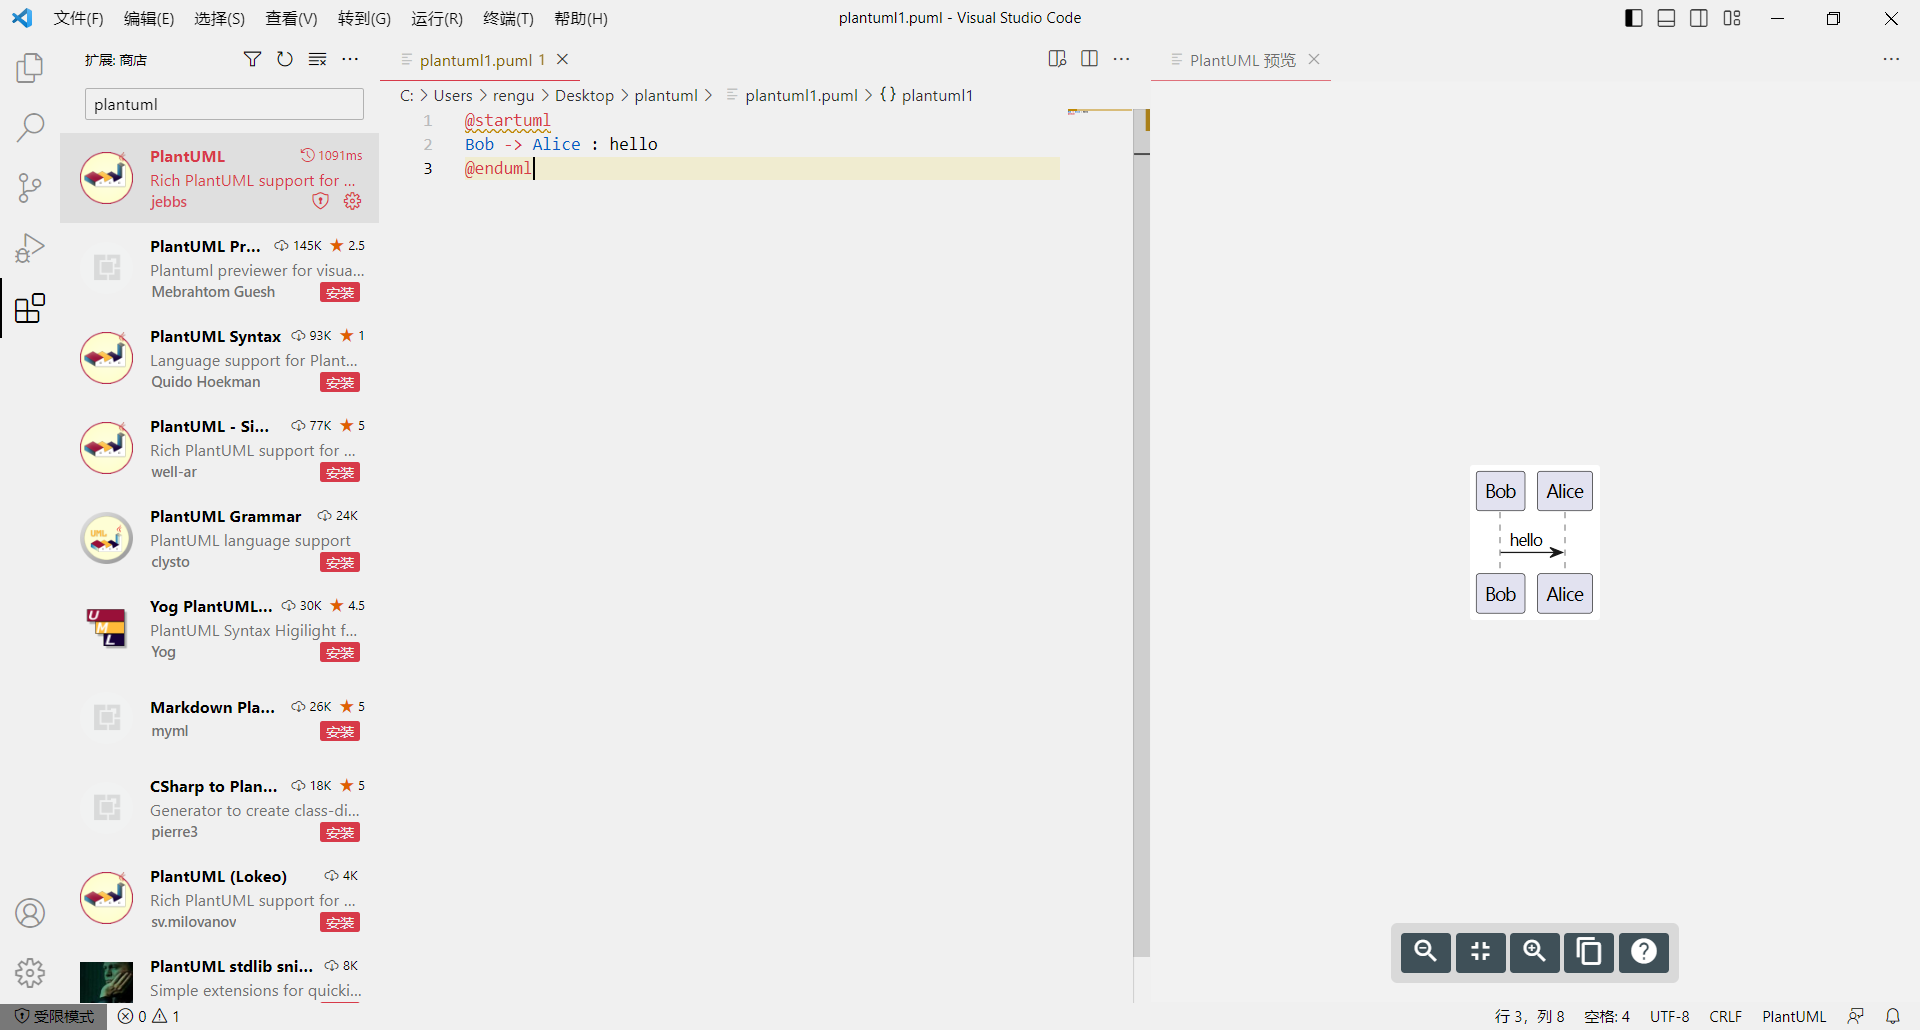Install PlantUML Grammar by clysto

[x=340, y=562]
